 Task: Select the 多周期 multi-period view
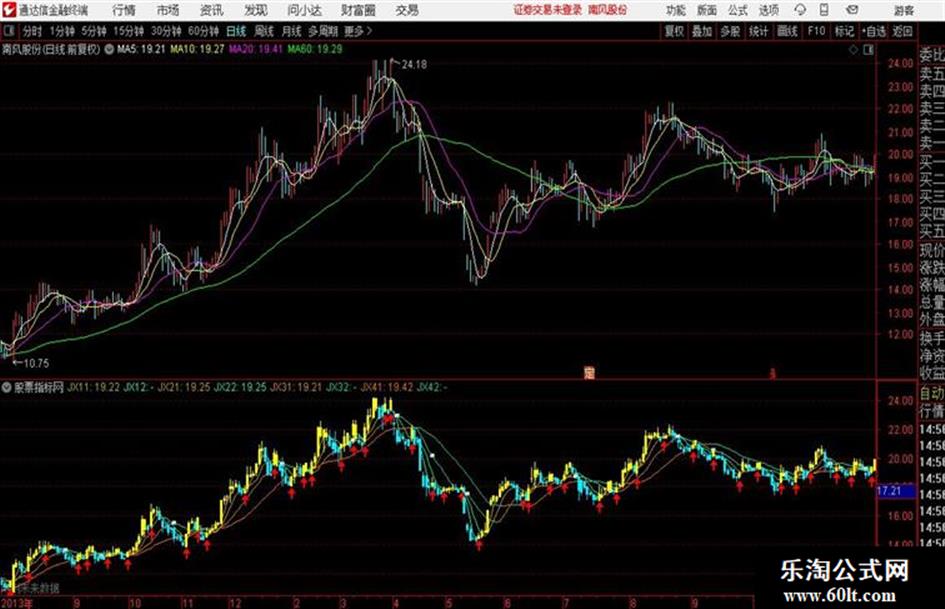[323, 31]
